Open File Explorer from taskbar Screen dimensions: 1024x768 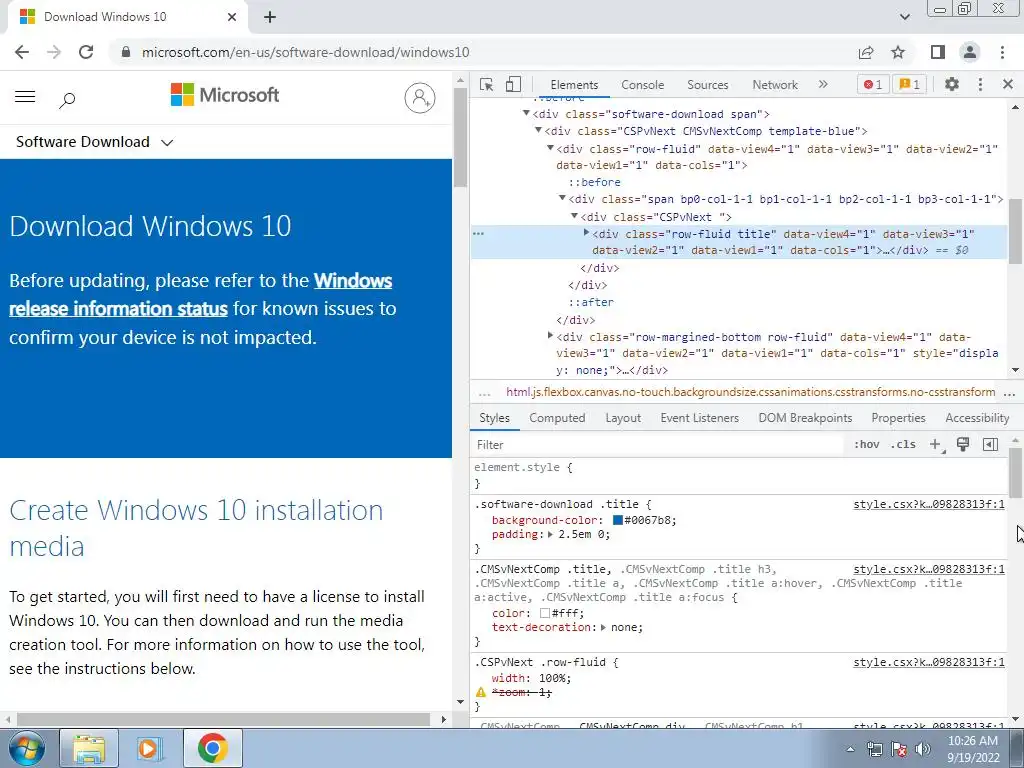(x=89, y=748)
